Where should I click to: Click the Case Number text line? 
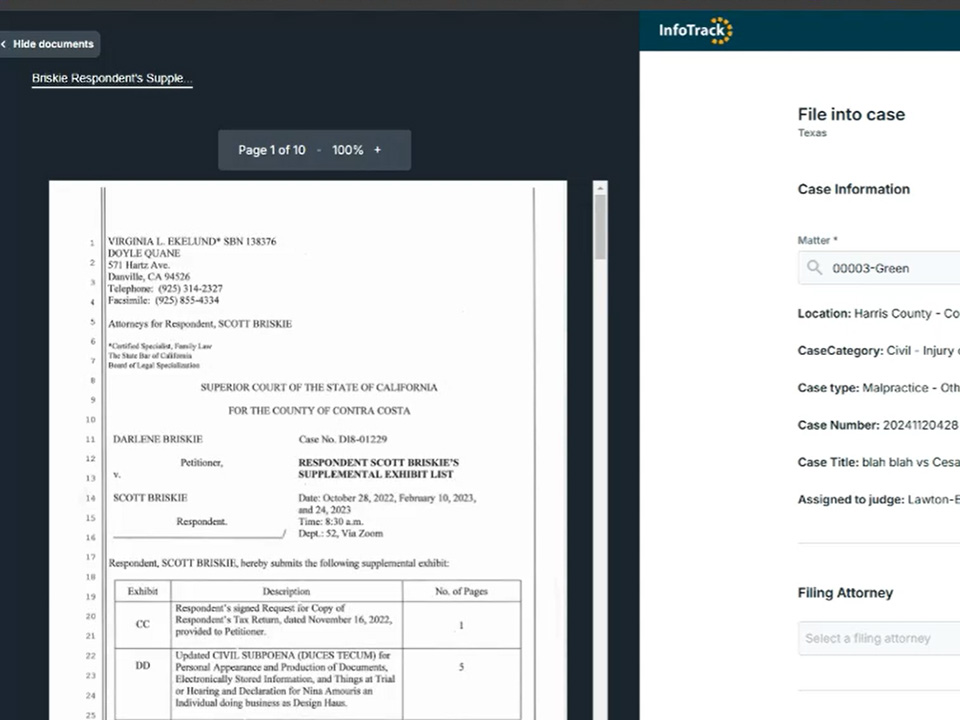[x=878, y=425]
